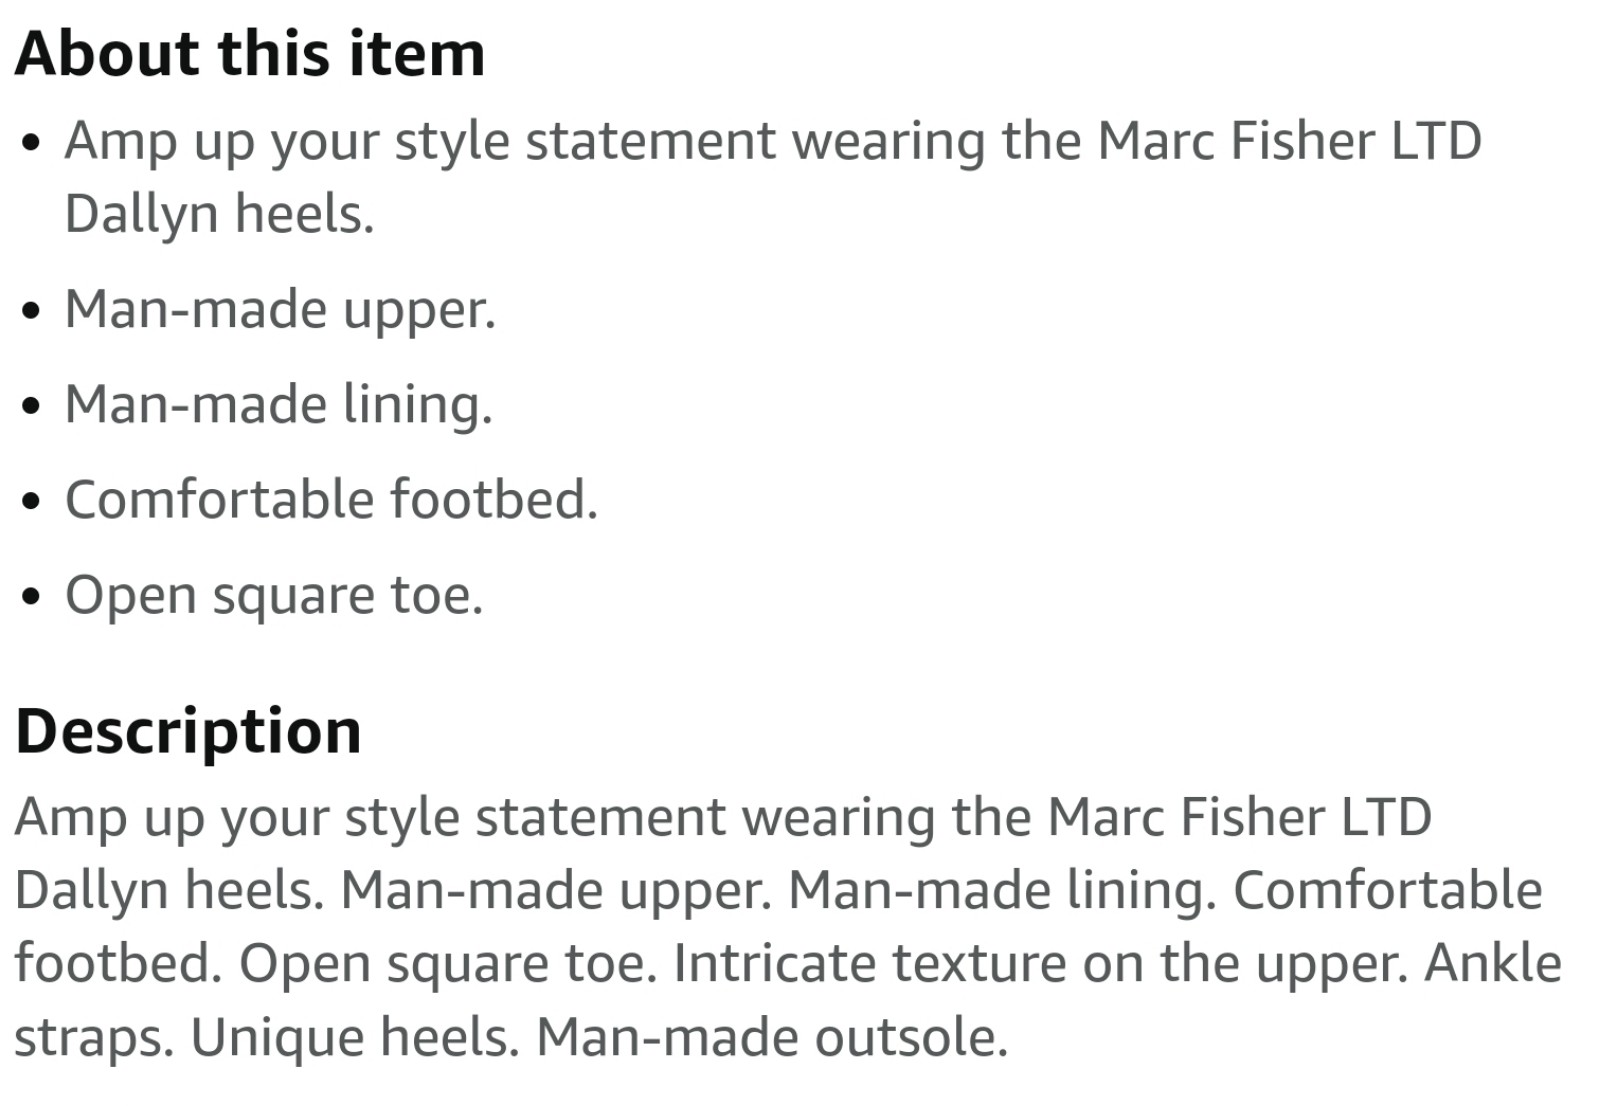Image resolution: width=1600 pixels, height=1106 pixels.
Task: Click the "Comfortable footbed." bullet item text
Action: (x=331, y=499)
